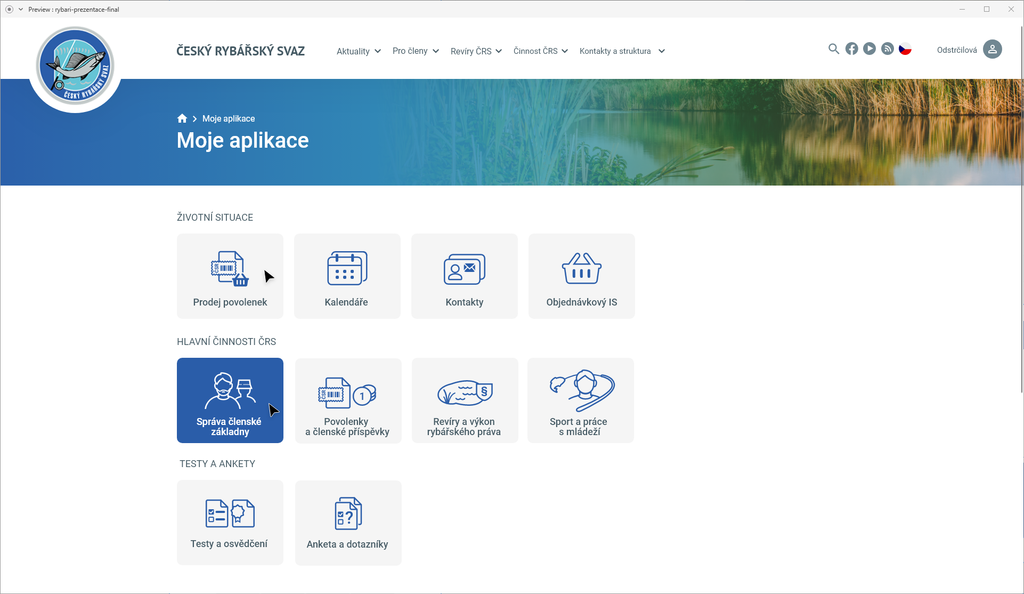Open Odstrčilová user profile avatar

pyautogui.click(x=992, y=50)
